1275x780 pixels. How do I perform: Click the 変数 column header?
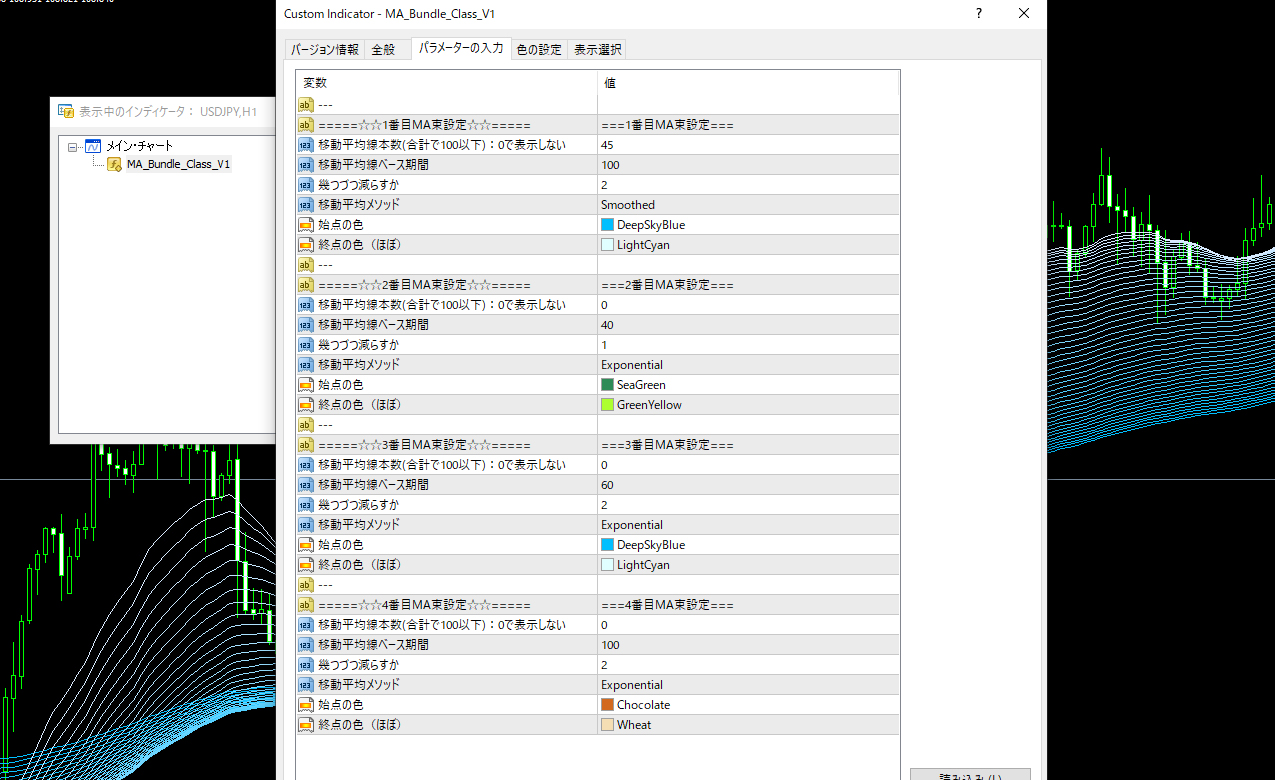pyautogui.click(x=447, y=83)
